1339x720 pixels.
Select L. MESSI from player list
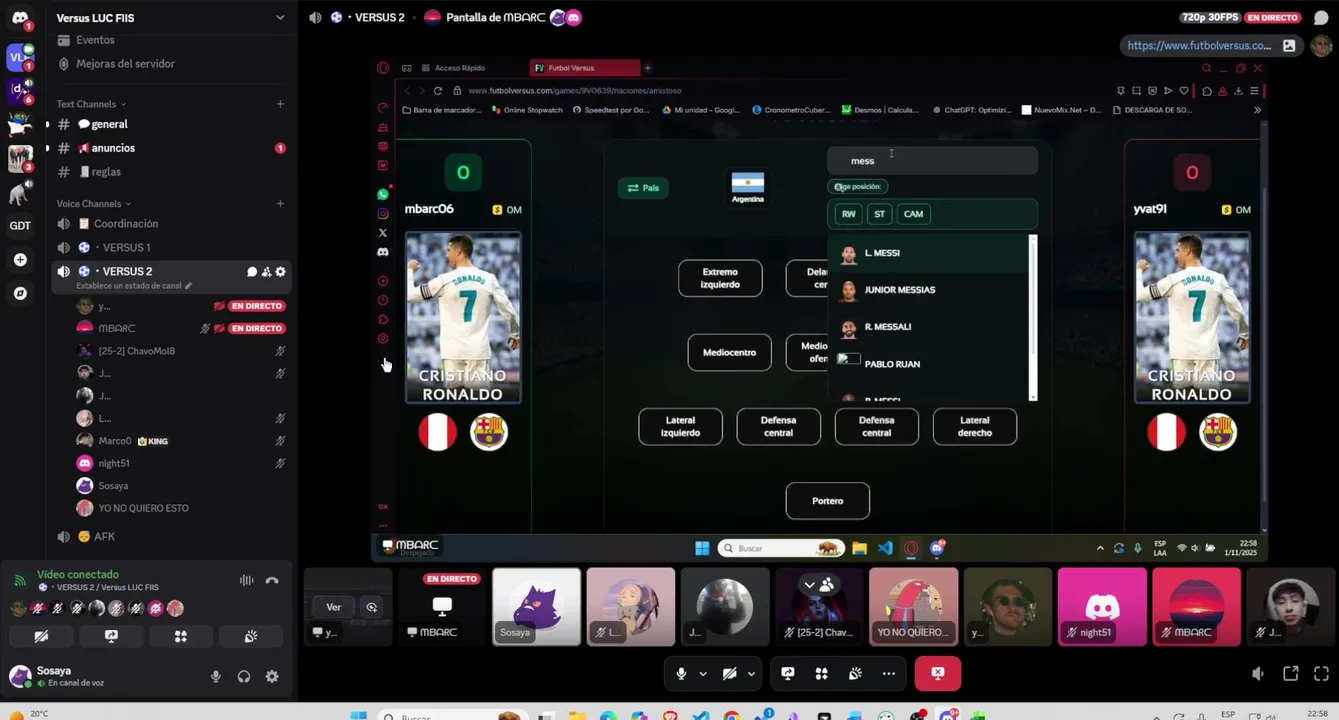[930, 253]
